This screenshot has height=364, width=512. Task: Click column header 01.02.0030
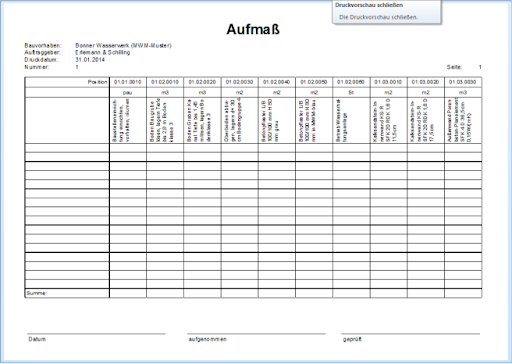(239, 82)
